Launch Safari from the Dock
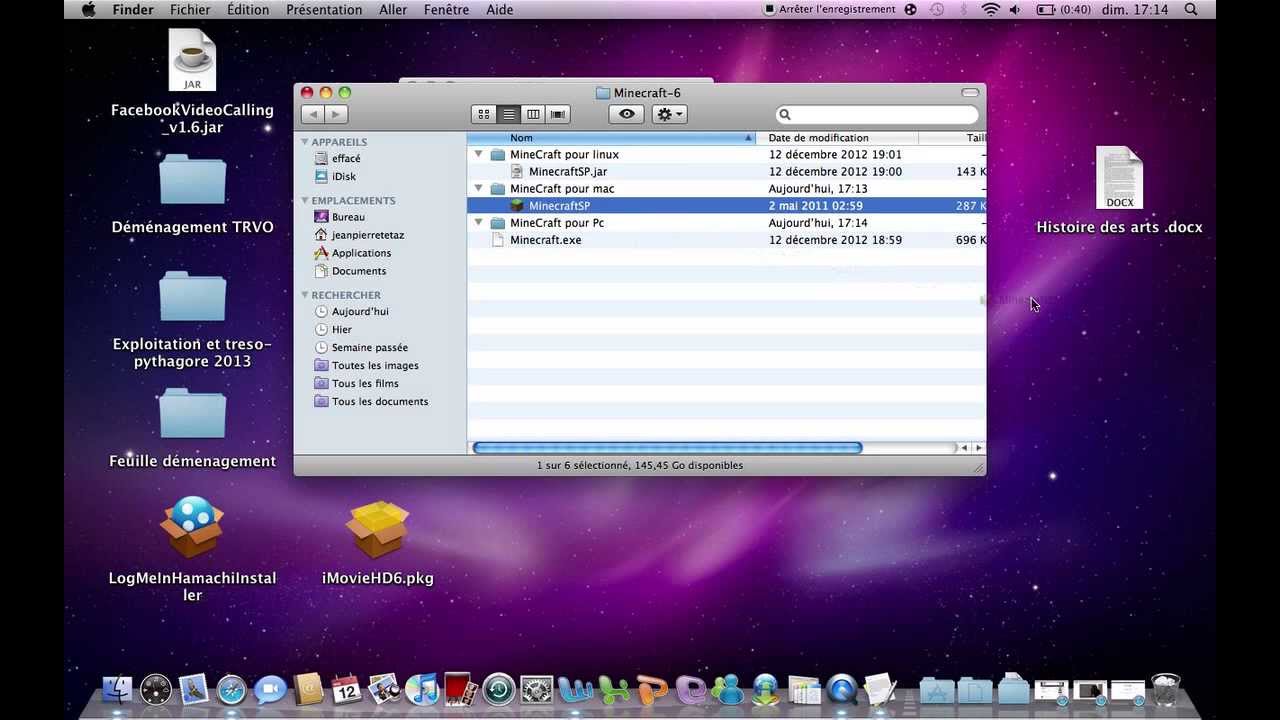 [x=231, y=689]
